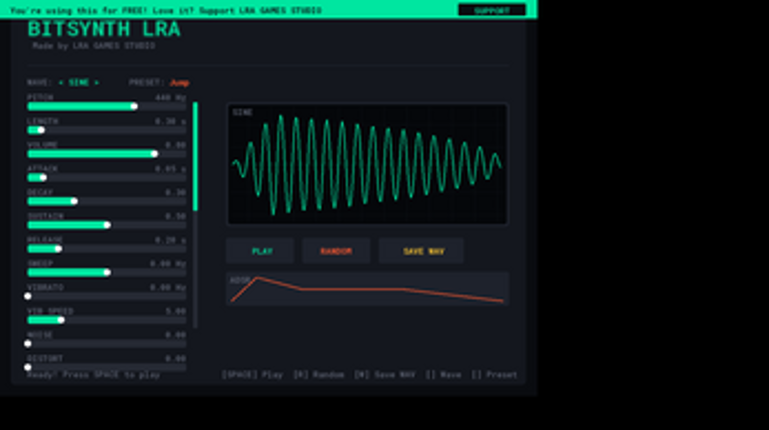Click the ADSR envelope graph
This screenshot has height=430, width=769.
[367, 289]
